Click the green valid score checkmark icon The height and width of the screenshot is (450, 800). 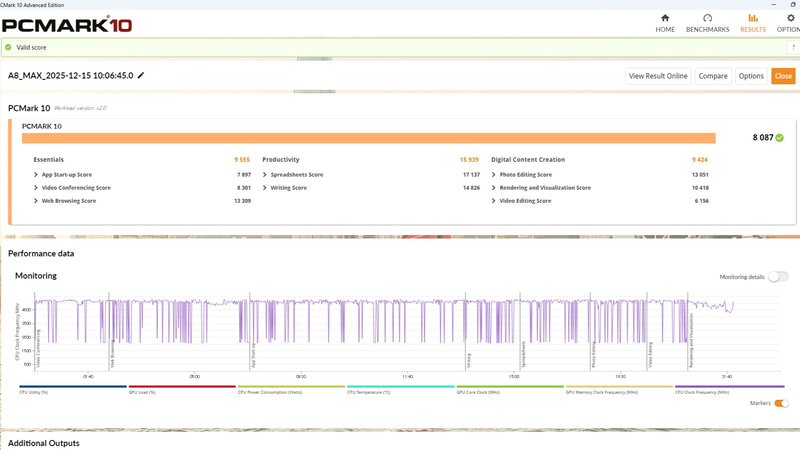tap(8, 47)
